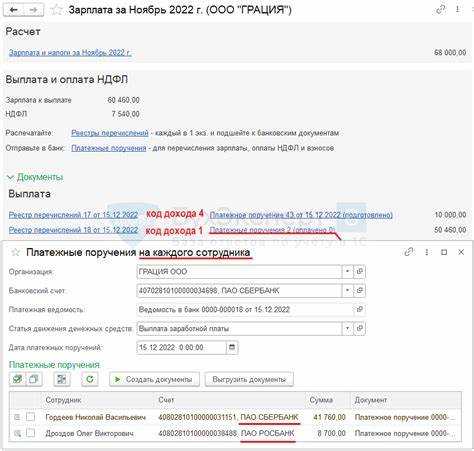Screen dimensions: 474x451
Task: Expand the Организация dropdown list
Action: click(x=347, y=272)
